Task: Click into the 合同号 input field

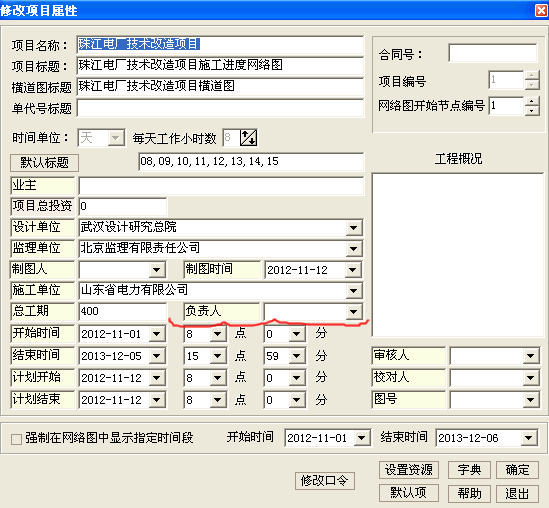Action: tap(493, 53)
